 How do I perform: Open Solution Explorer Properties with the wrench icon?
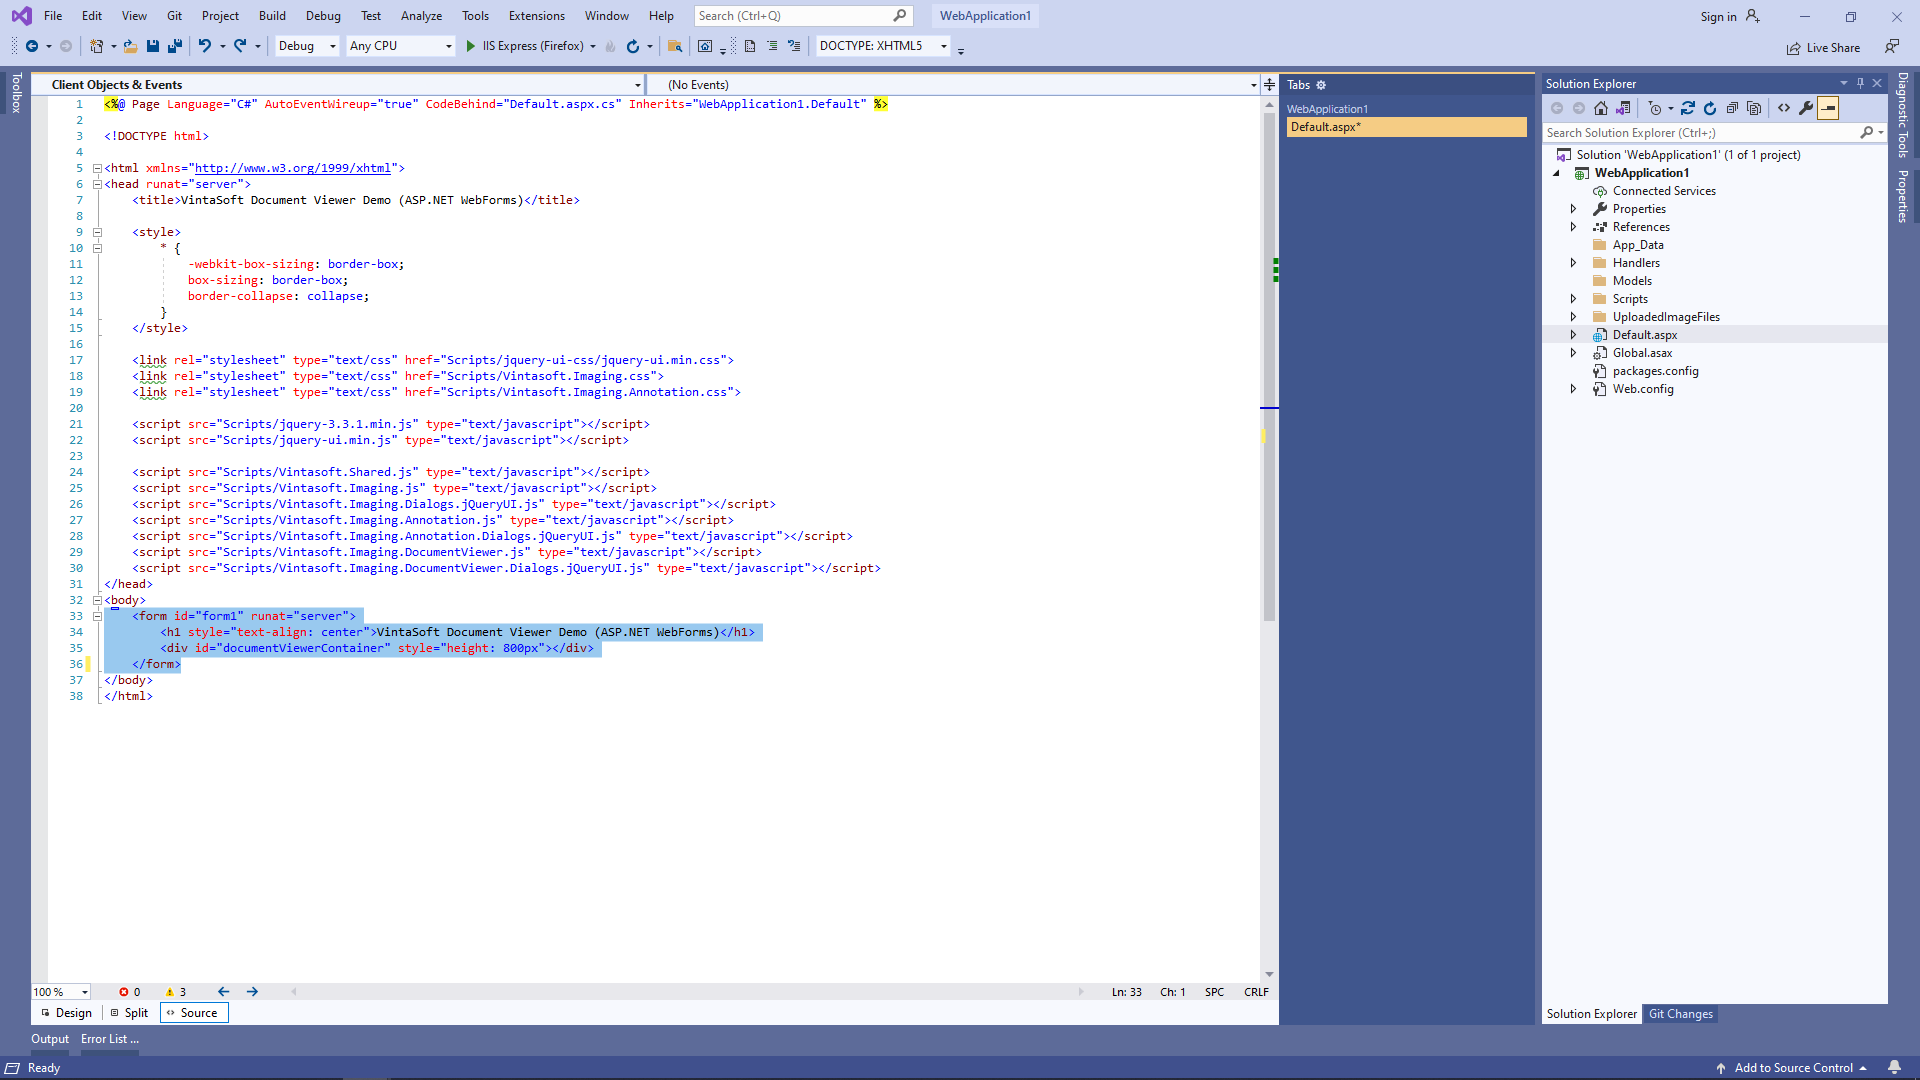point(1806,108)
